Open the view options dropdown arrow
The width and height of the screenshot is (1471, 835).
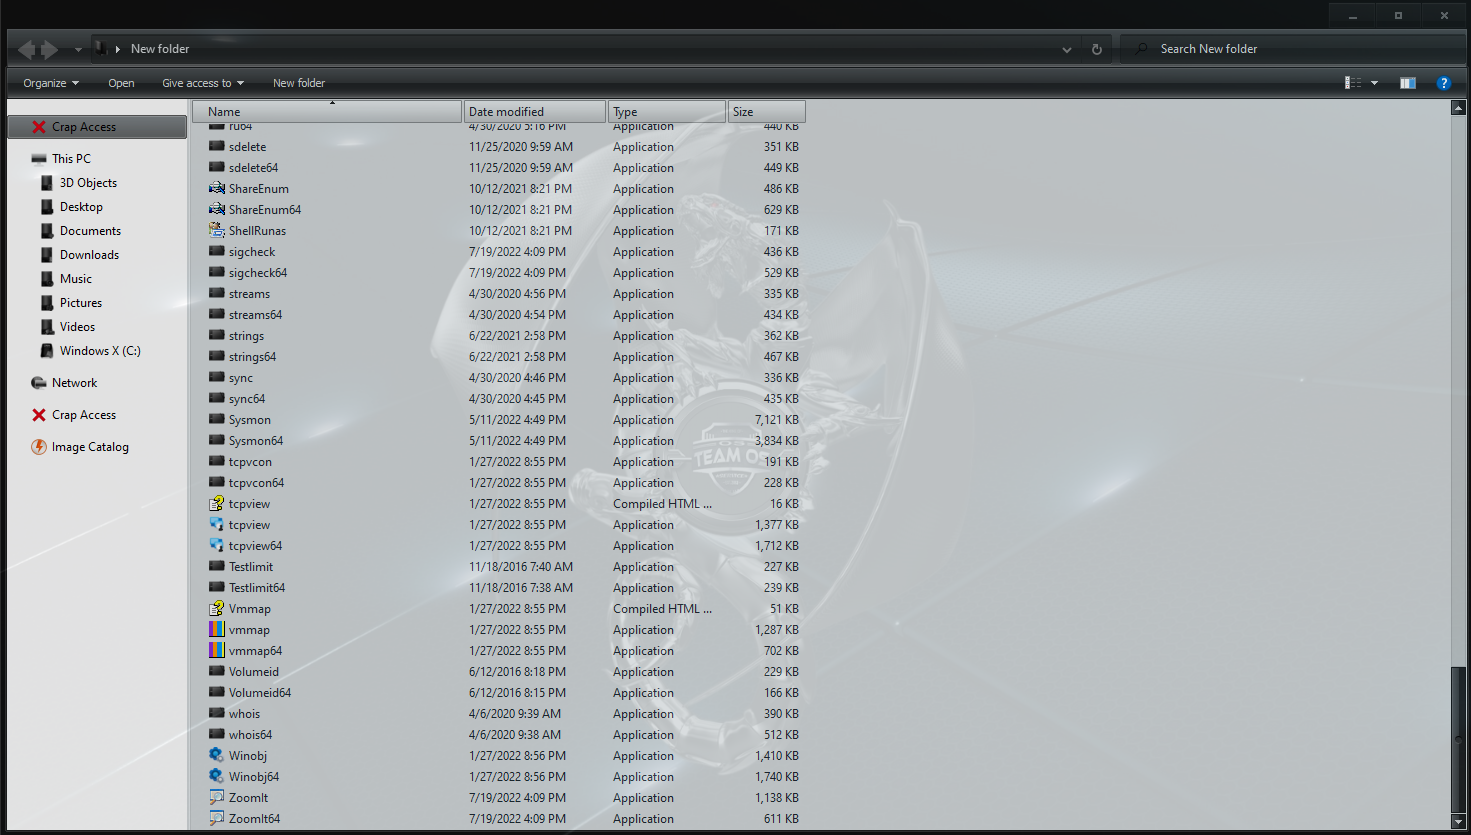(1374, 83)
